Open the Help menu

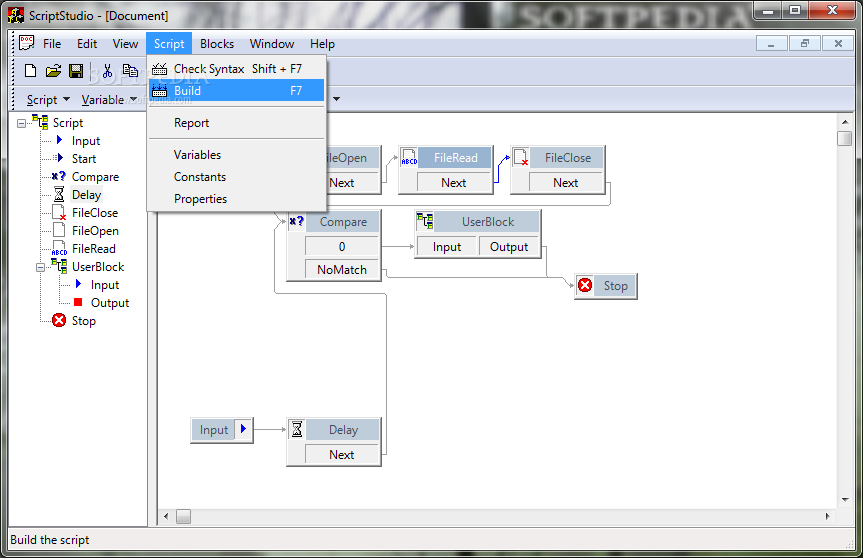(323, 43)
